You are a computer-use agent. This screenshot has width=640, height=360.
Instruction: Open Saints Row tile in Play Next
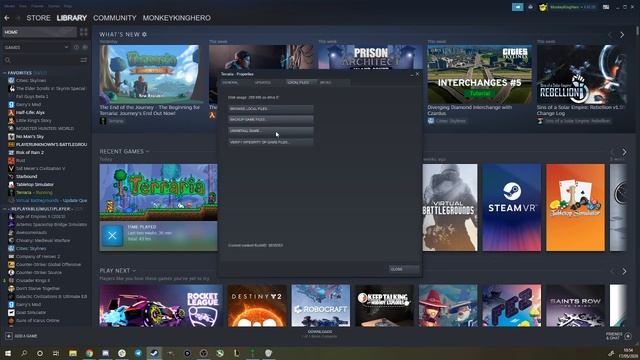click(576, 306)
